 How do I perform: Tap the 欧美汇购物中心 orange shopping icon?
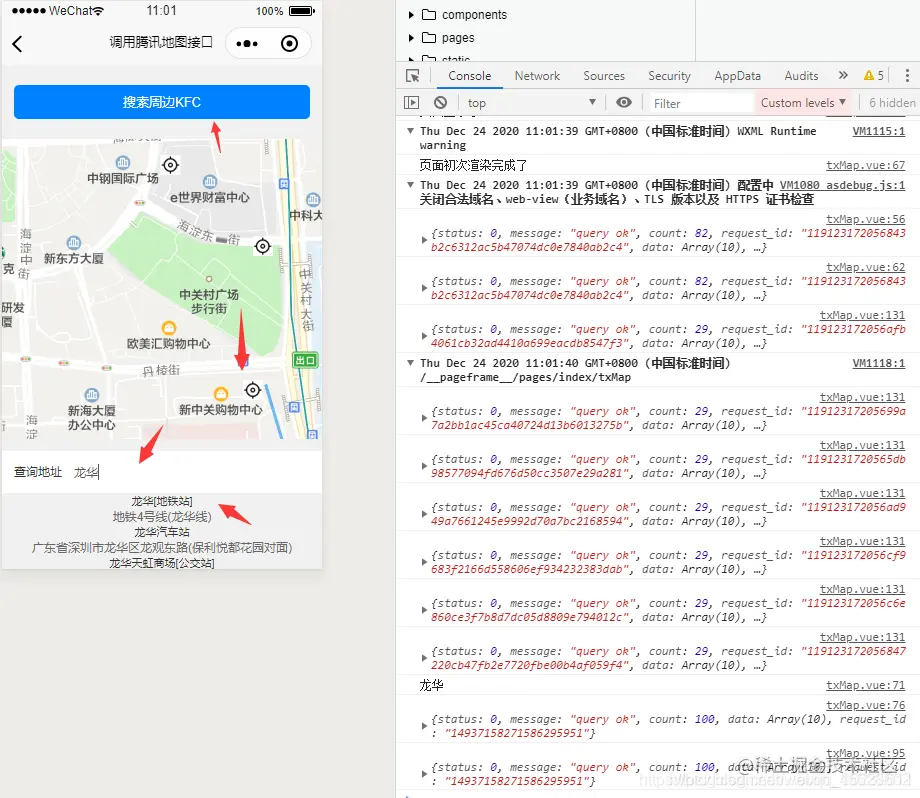coord(169,327)
